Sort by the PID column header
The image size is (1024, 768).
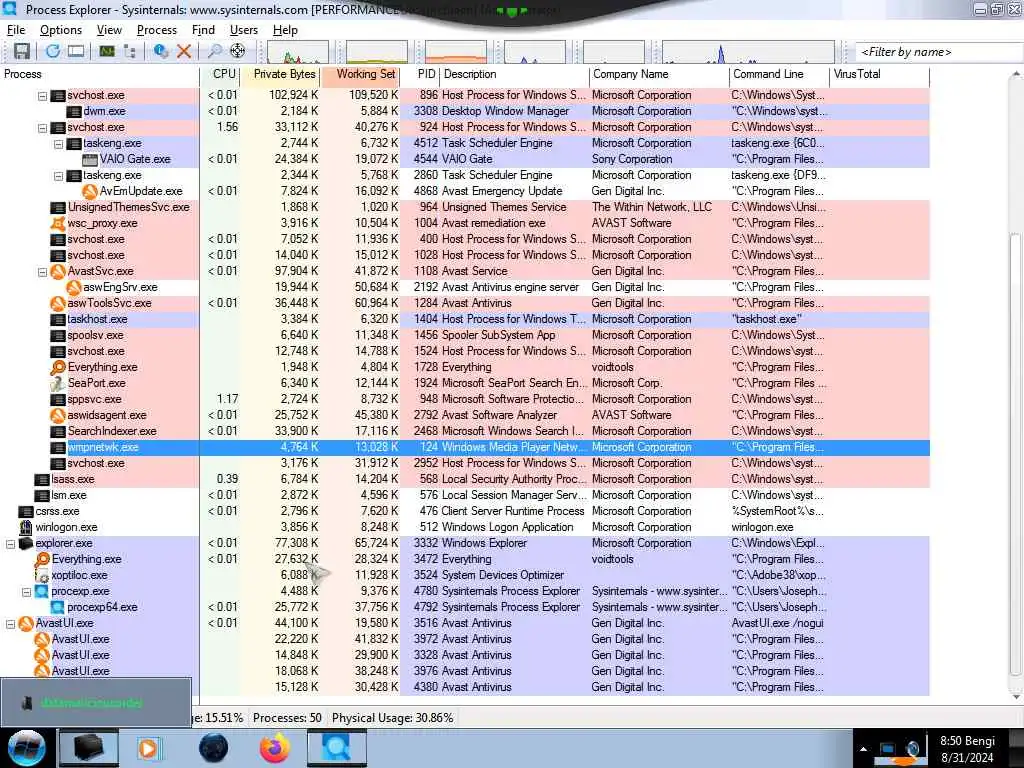pyautogui.click(x=420, y=74)
